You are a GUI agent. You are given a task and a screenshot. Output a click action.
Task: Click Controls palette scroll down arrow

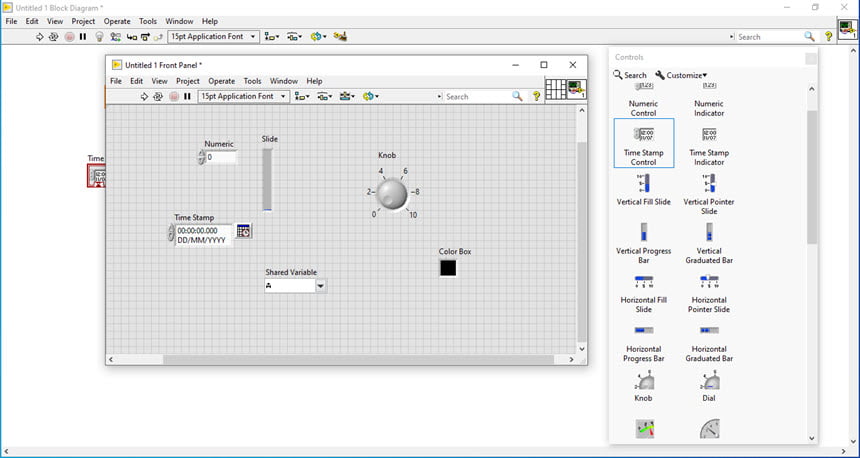(x=812, y=438)
